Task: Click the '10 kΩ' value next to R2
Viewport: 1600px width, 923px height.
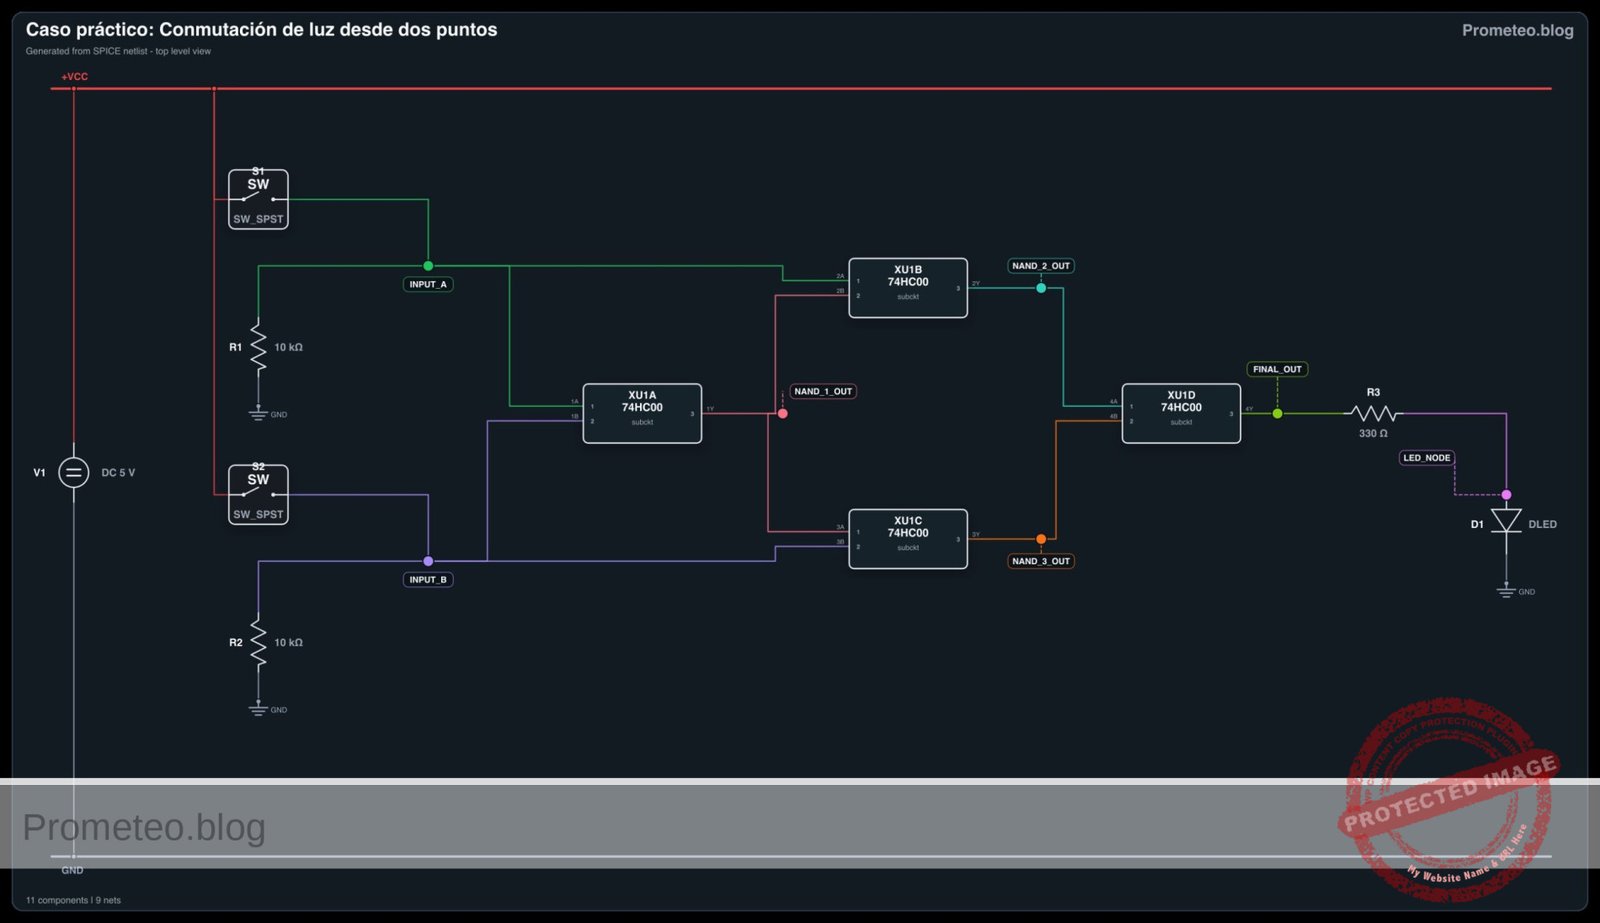Action: pyautogui.click(x=288, y=642)
